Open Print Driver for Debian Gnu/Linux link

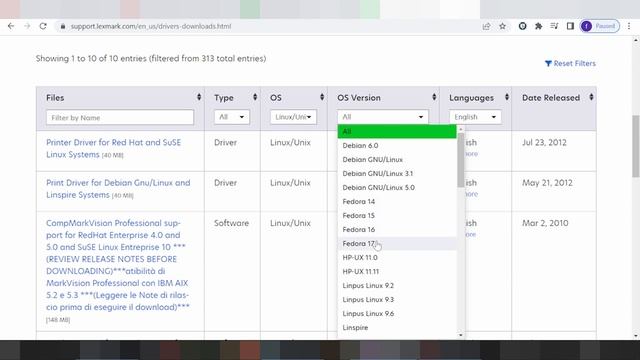coord(118,189)
